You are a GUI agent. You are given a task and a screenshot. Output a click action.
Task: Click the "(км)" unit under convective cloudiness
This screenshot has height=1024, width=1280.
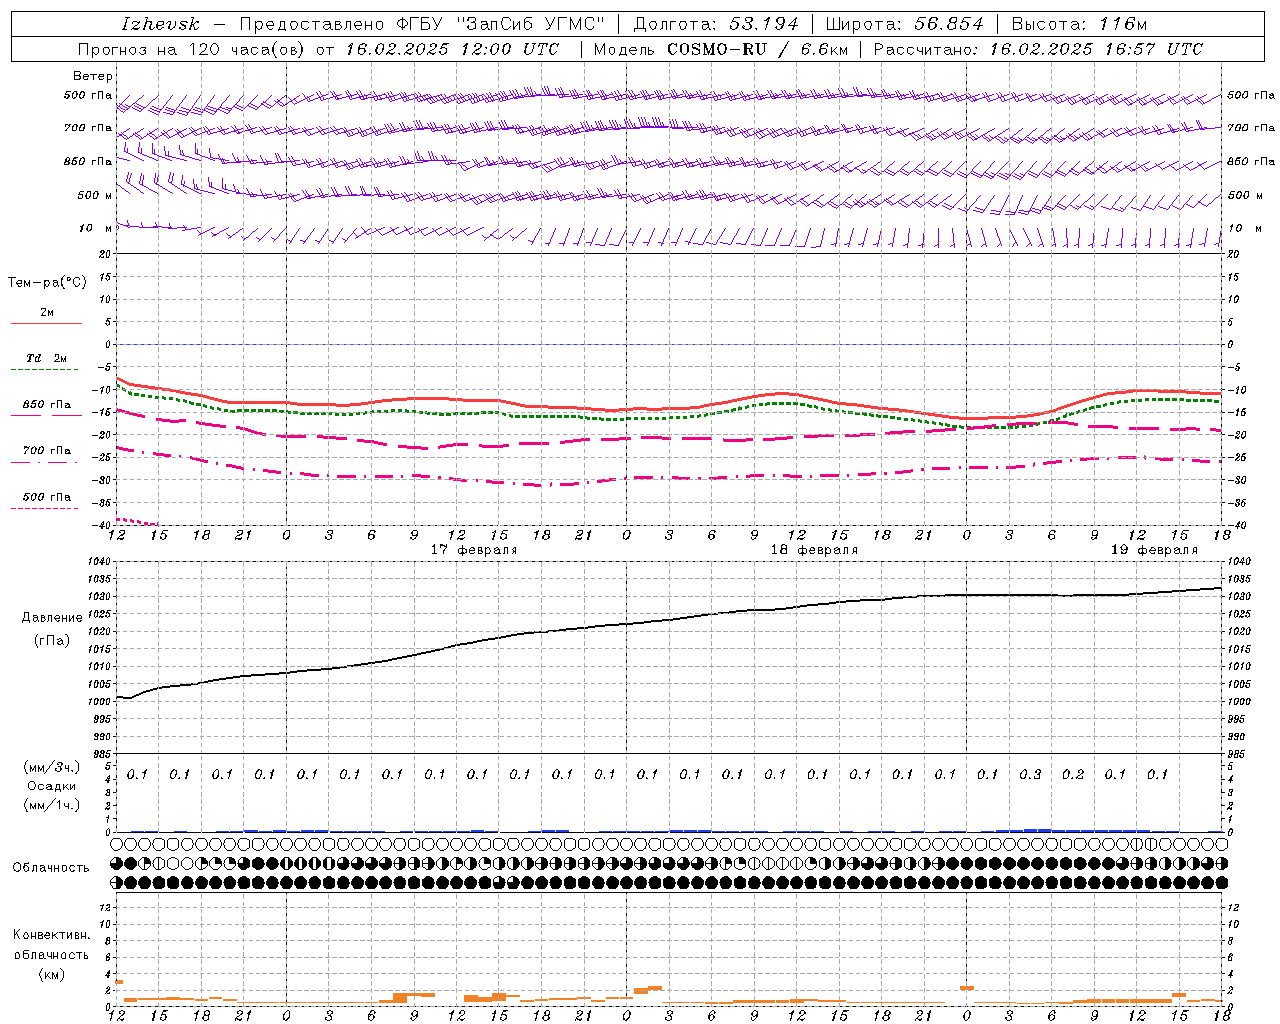[x=51, y=974]
